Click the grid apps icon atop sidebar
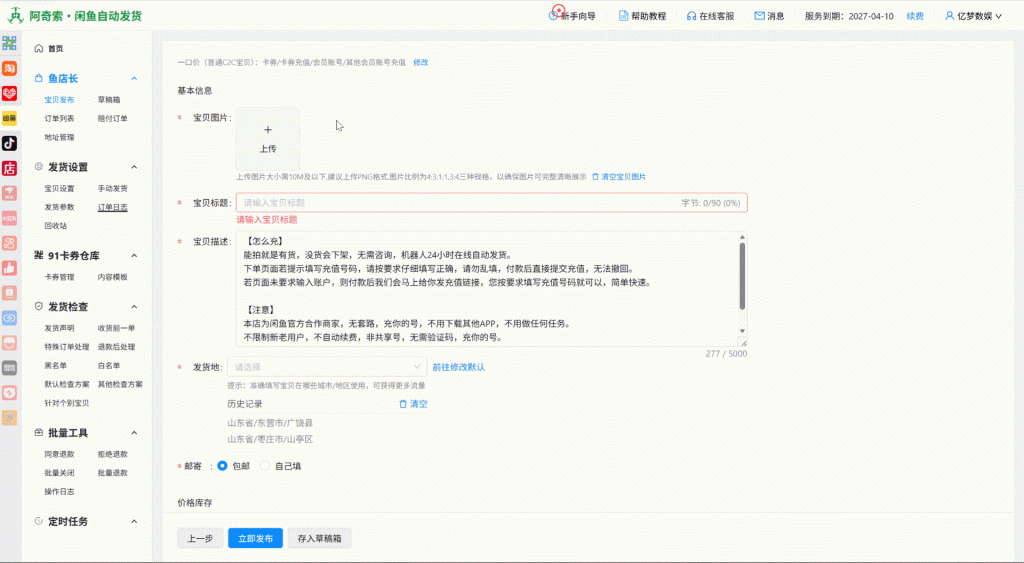 pos(9,44)
